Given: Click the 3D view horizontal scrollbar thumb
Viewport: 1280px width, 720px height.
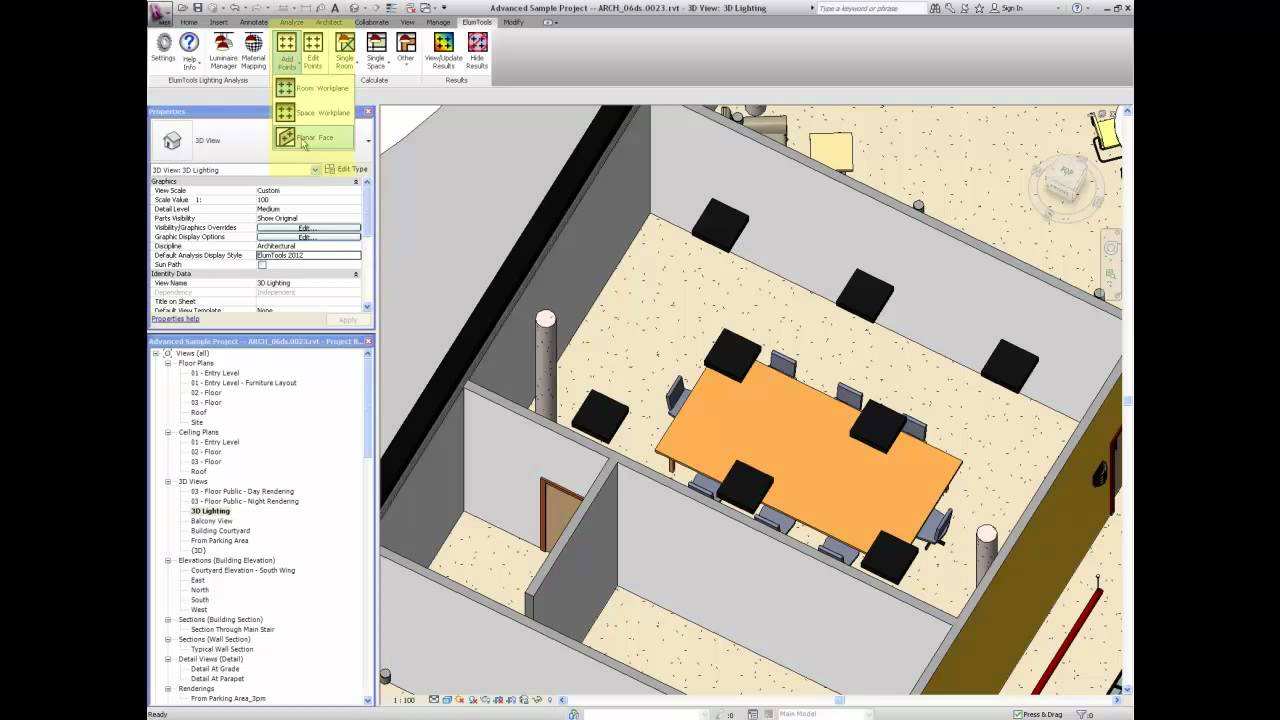Looking at the screenshot, I should [x=840, y=700].
